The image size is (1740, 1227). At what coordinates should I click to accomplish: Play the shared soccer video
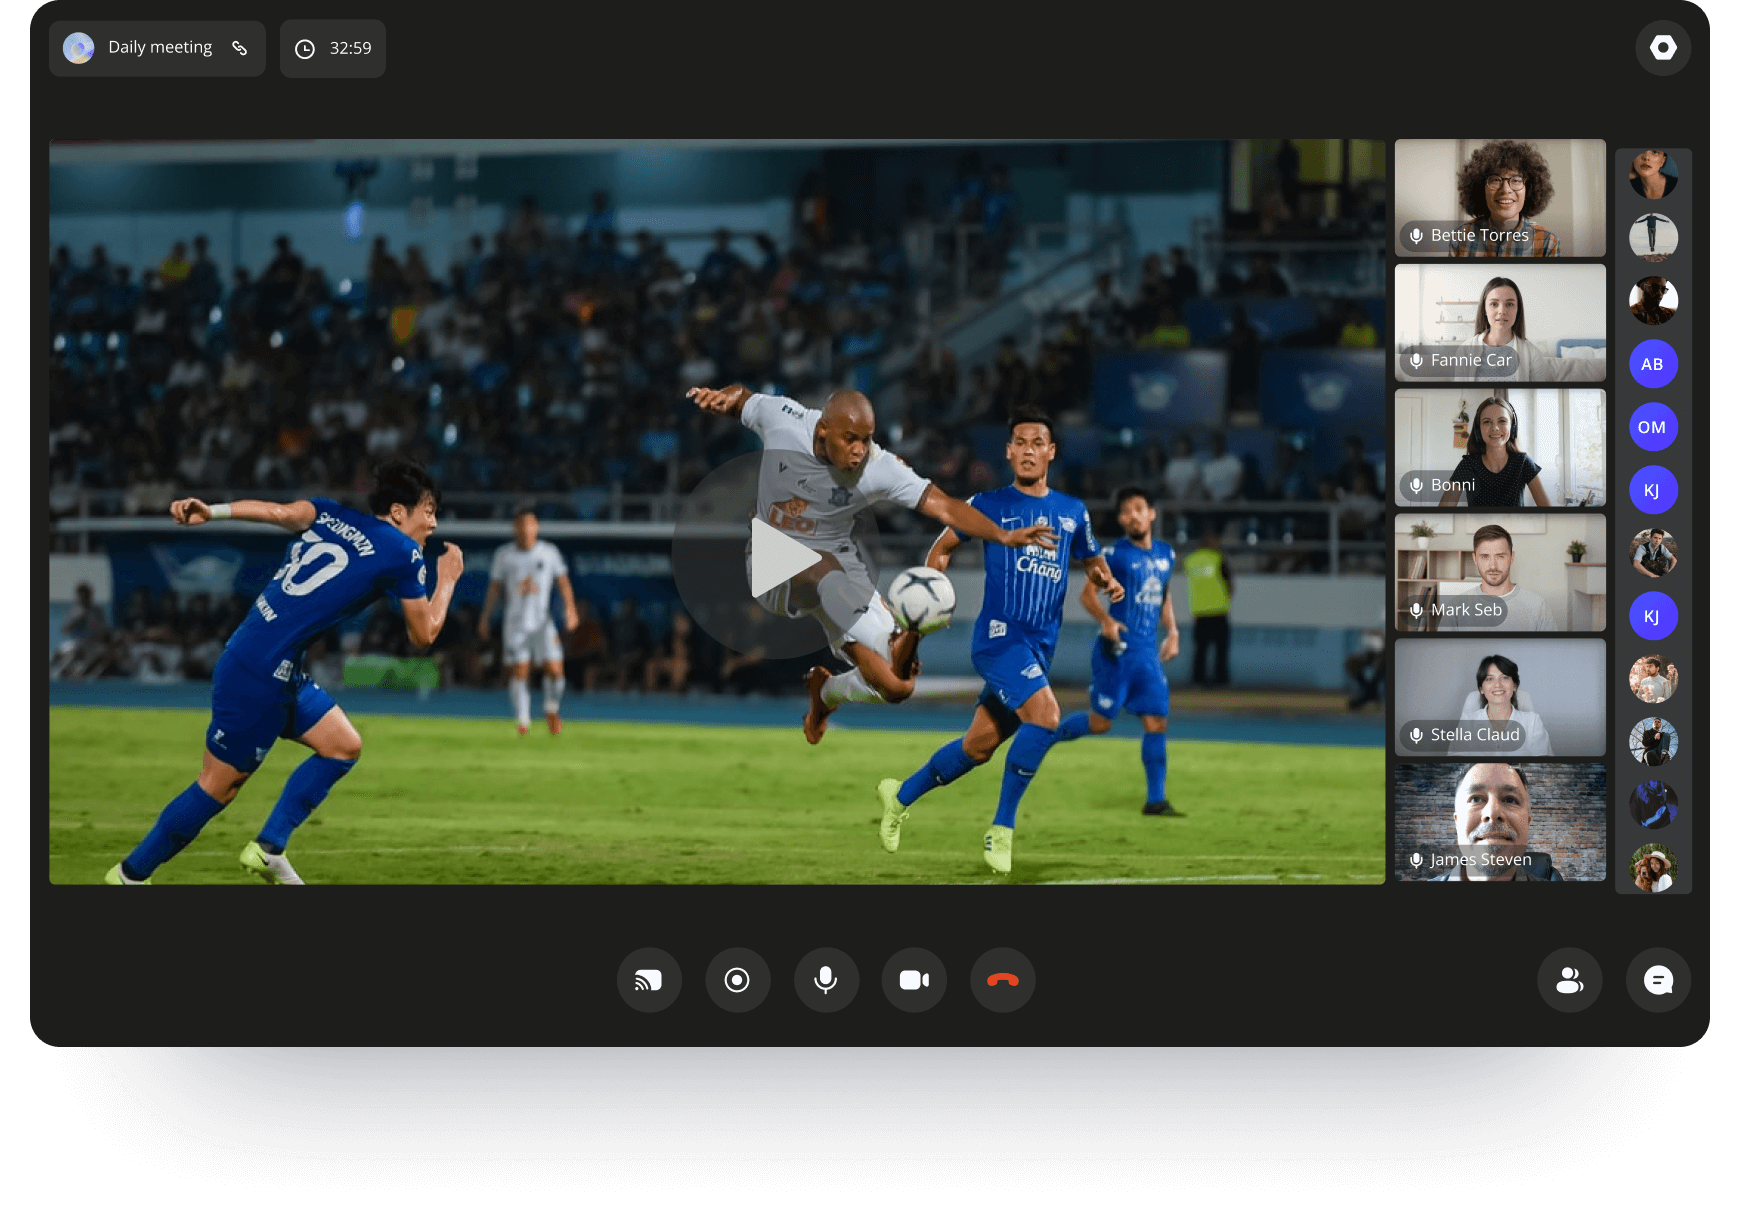tap(776, 555)
